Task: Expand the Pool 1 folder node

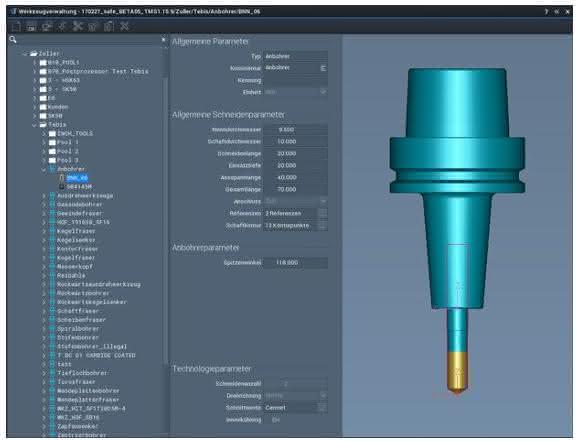Action: coord(43,142)
